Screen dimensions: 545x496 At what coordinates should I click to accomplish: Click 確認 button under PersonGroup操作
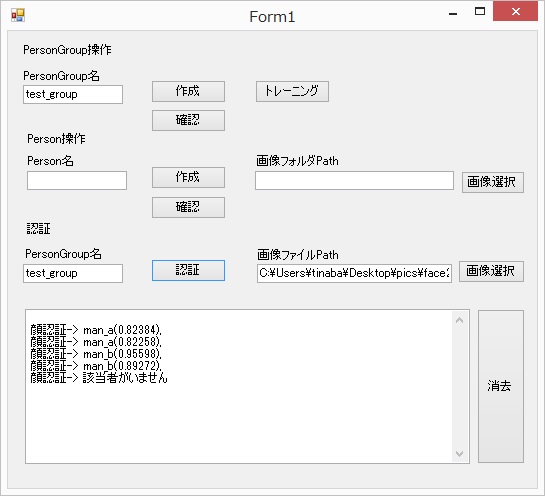point(188,121)
